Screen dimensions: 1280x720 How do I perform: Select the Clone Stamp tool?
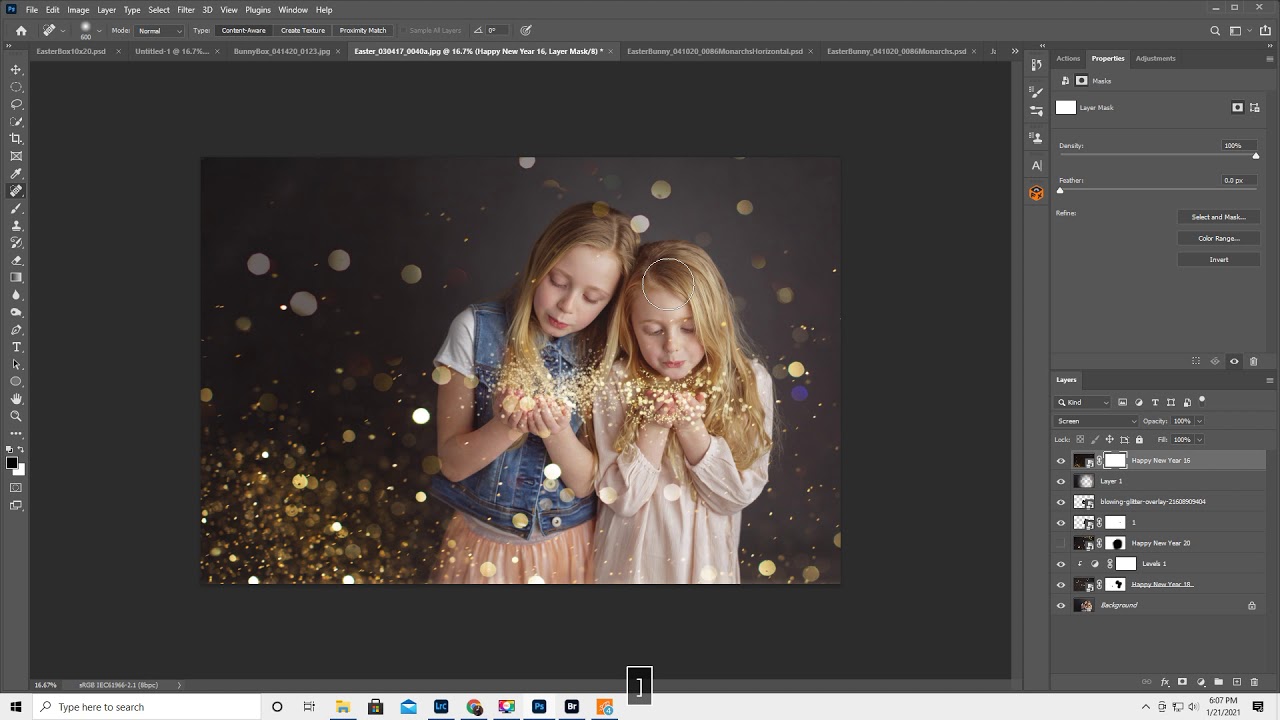(16, 225)
